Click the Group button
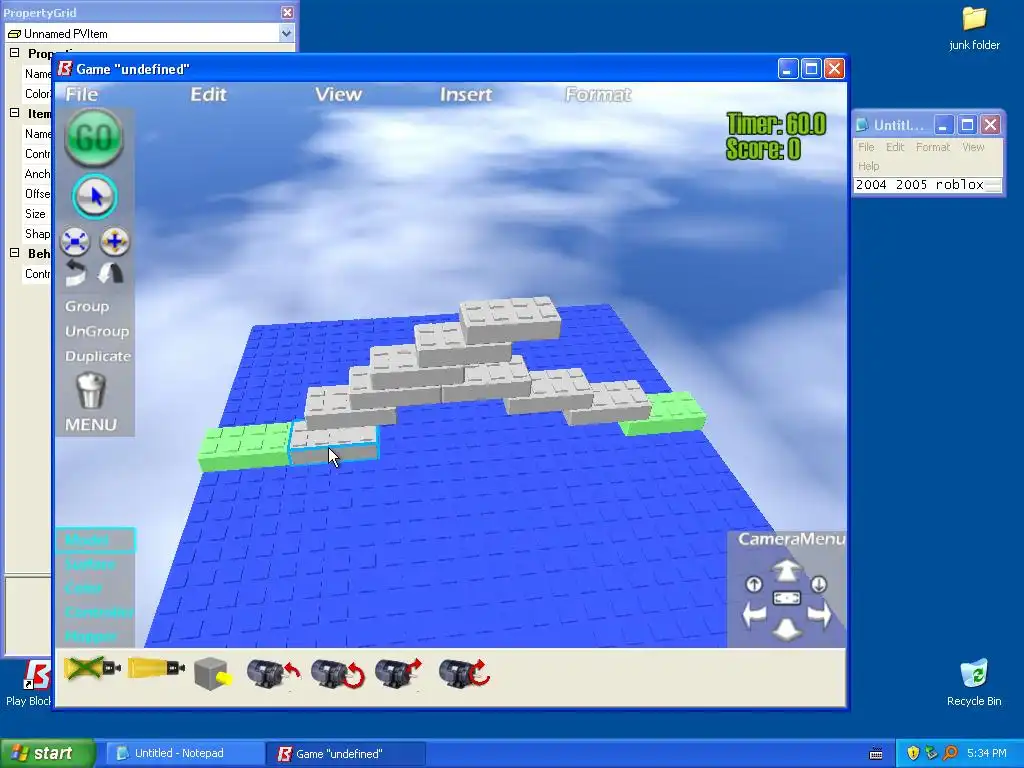Screen dimensions: 1024x768 coord(87,306)
